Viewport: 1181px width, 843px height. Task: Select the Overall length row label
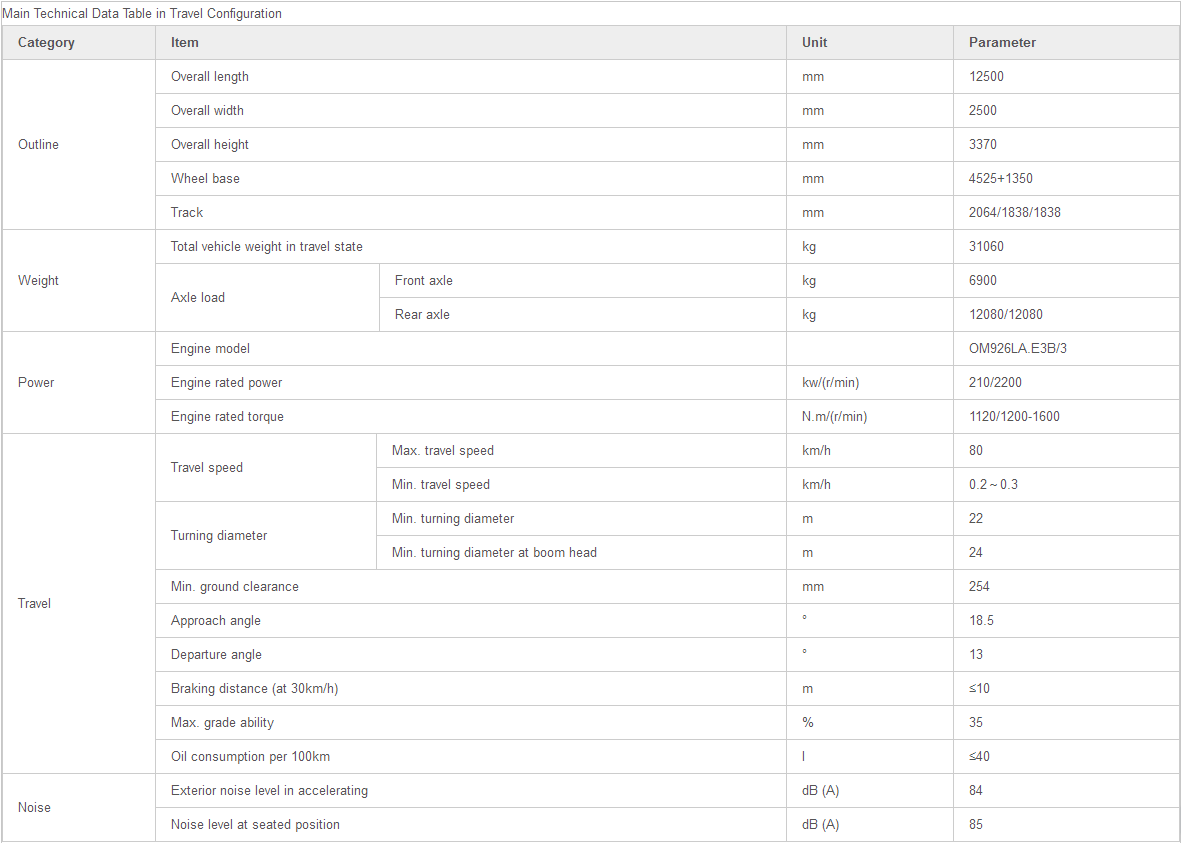[209, 77]
